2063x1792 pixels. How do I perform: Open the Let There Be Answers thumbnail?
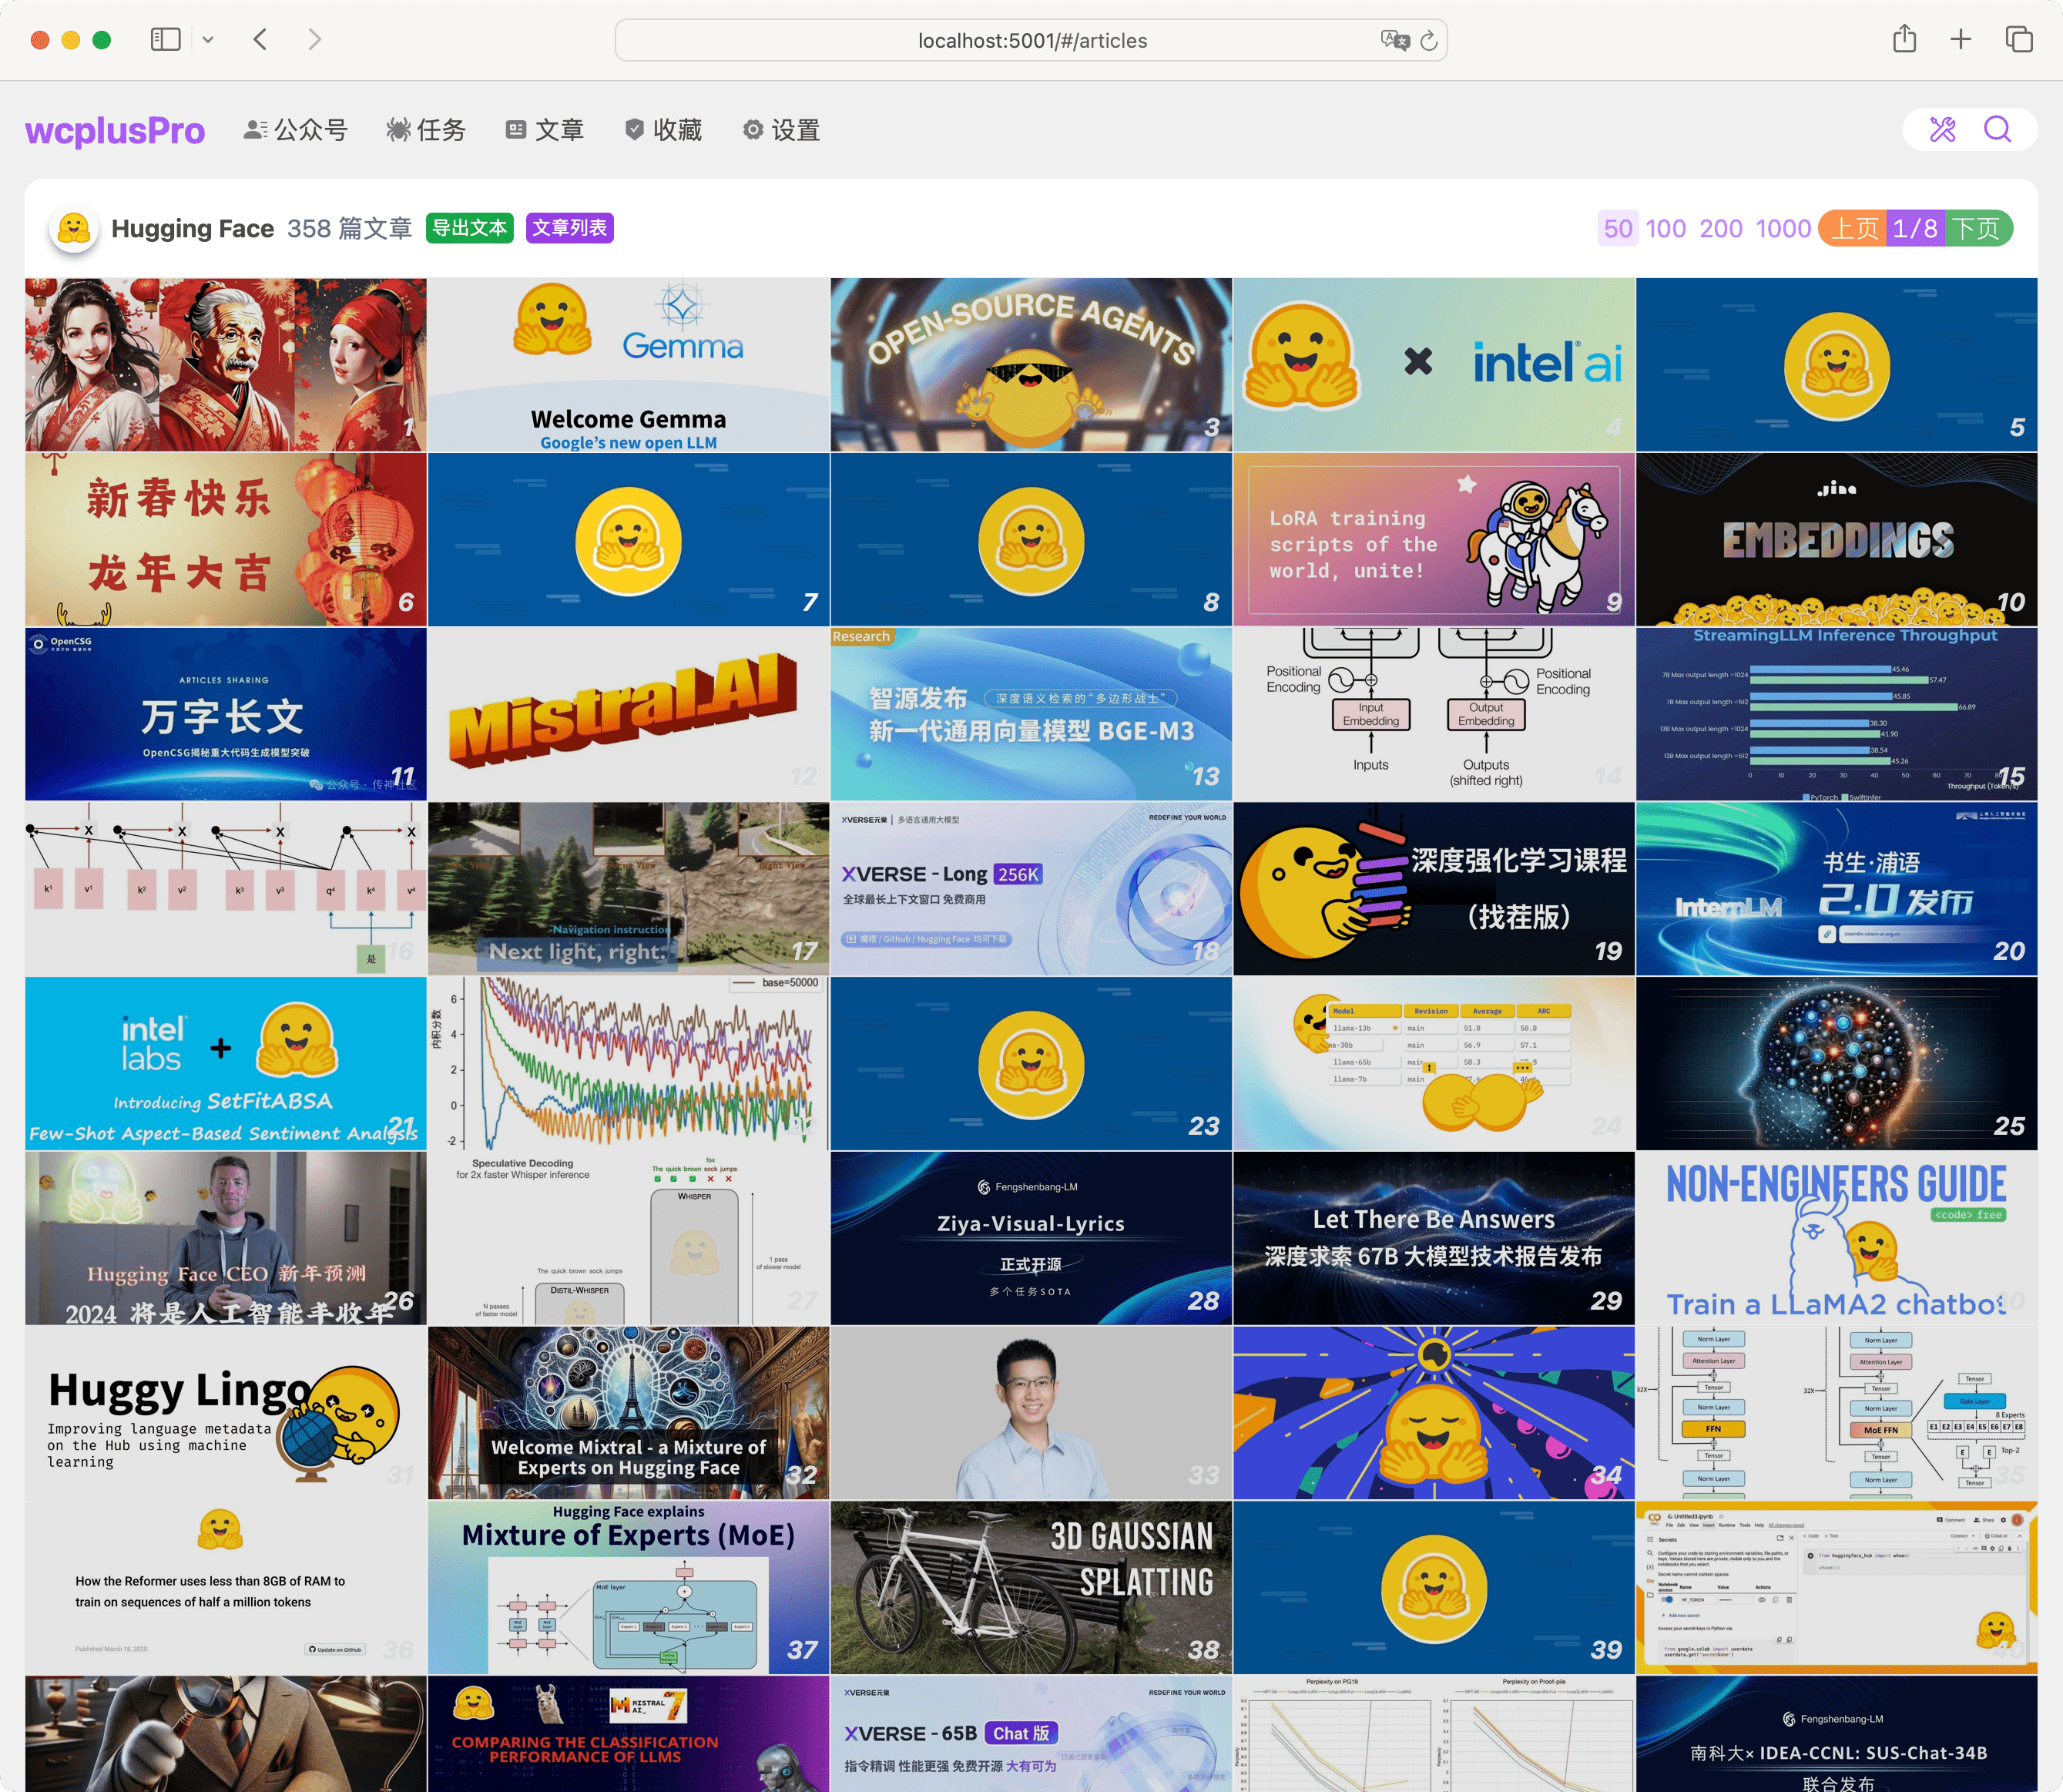(1434, 1238)
